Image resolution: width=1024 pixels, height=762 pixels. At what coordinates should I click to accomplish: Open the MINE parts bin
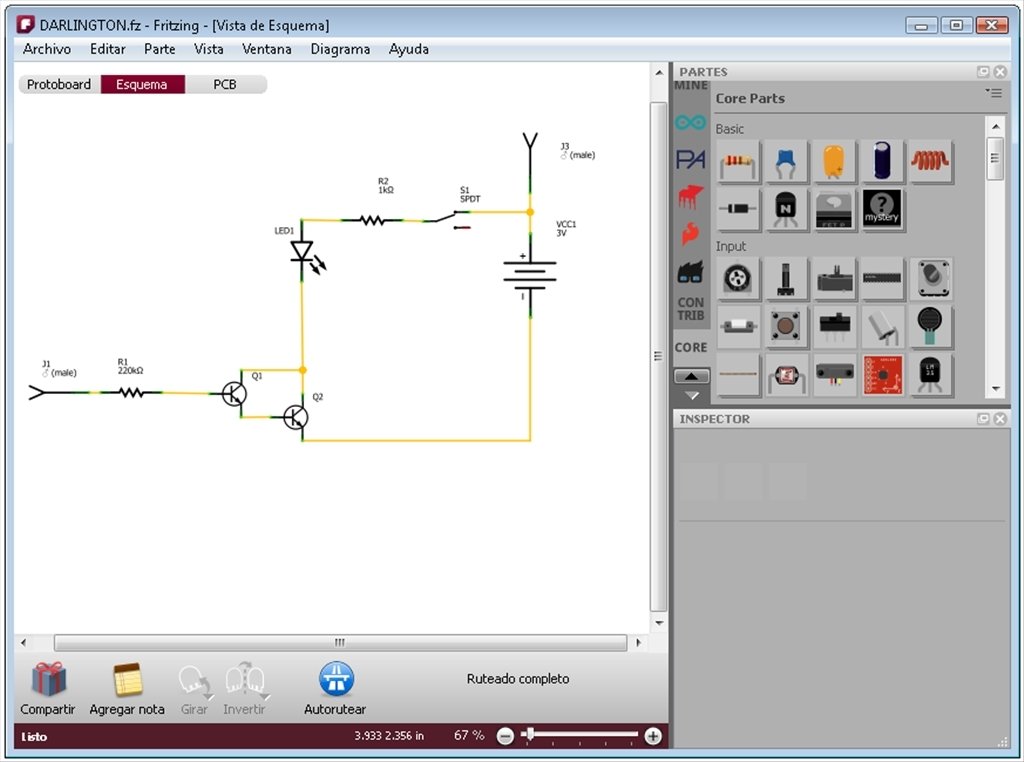click(x=691, y=86)
